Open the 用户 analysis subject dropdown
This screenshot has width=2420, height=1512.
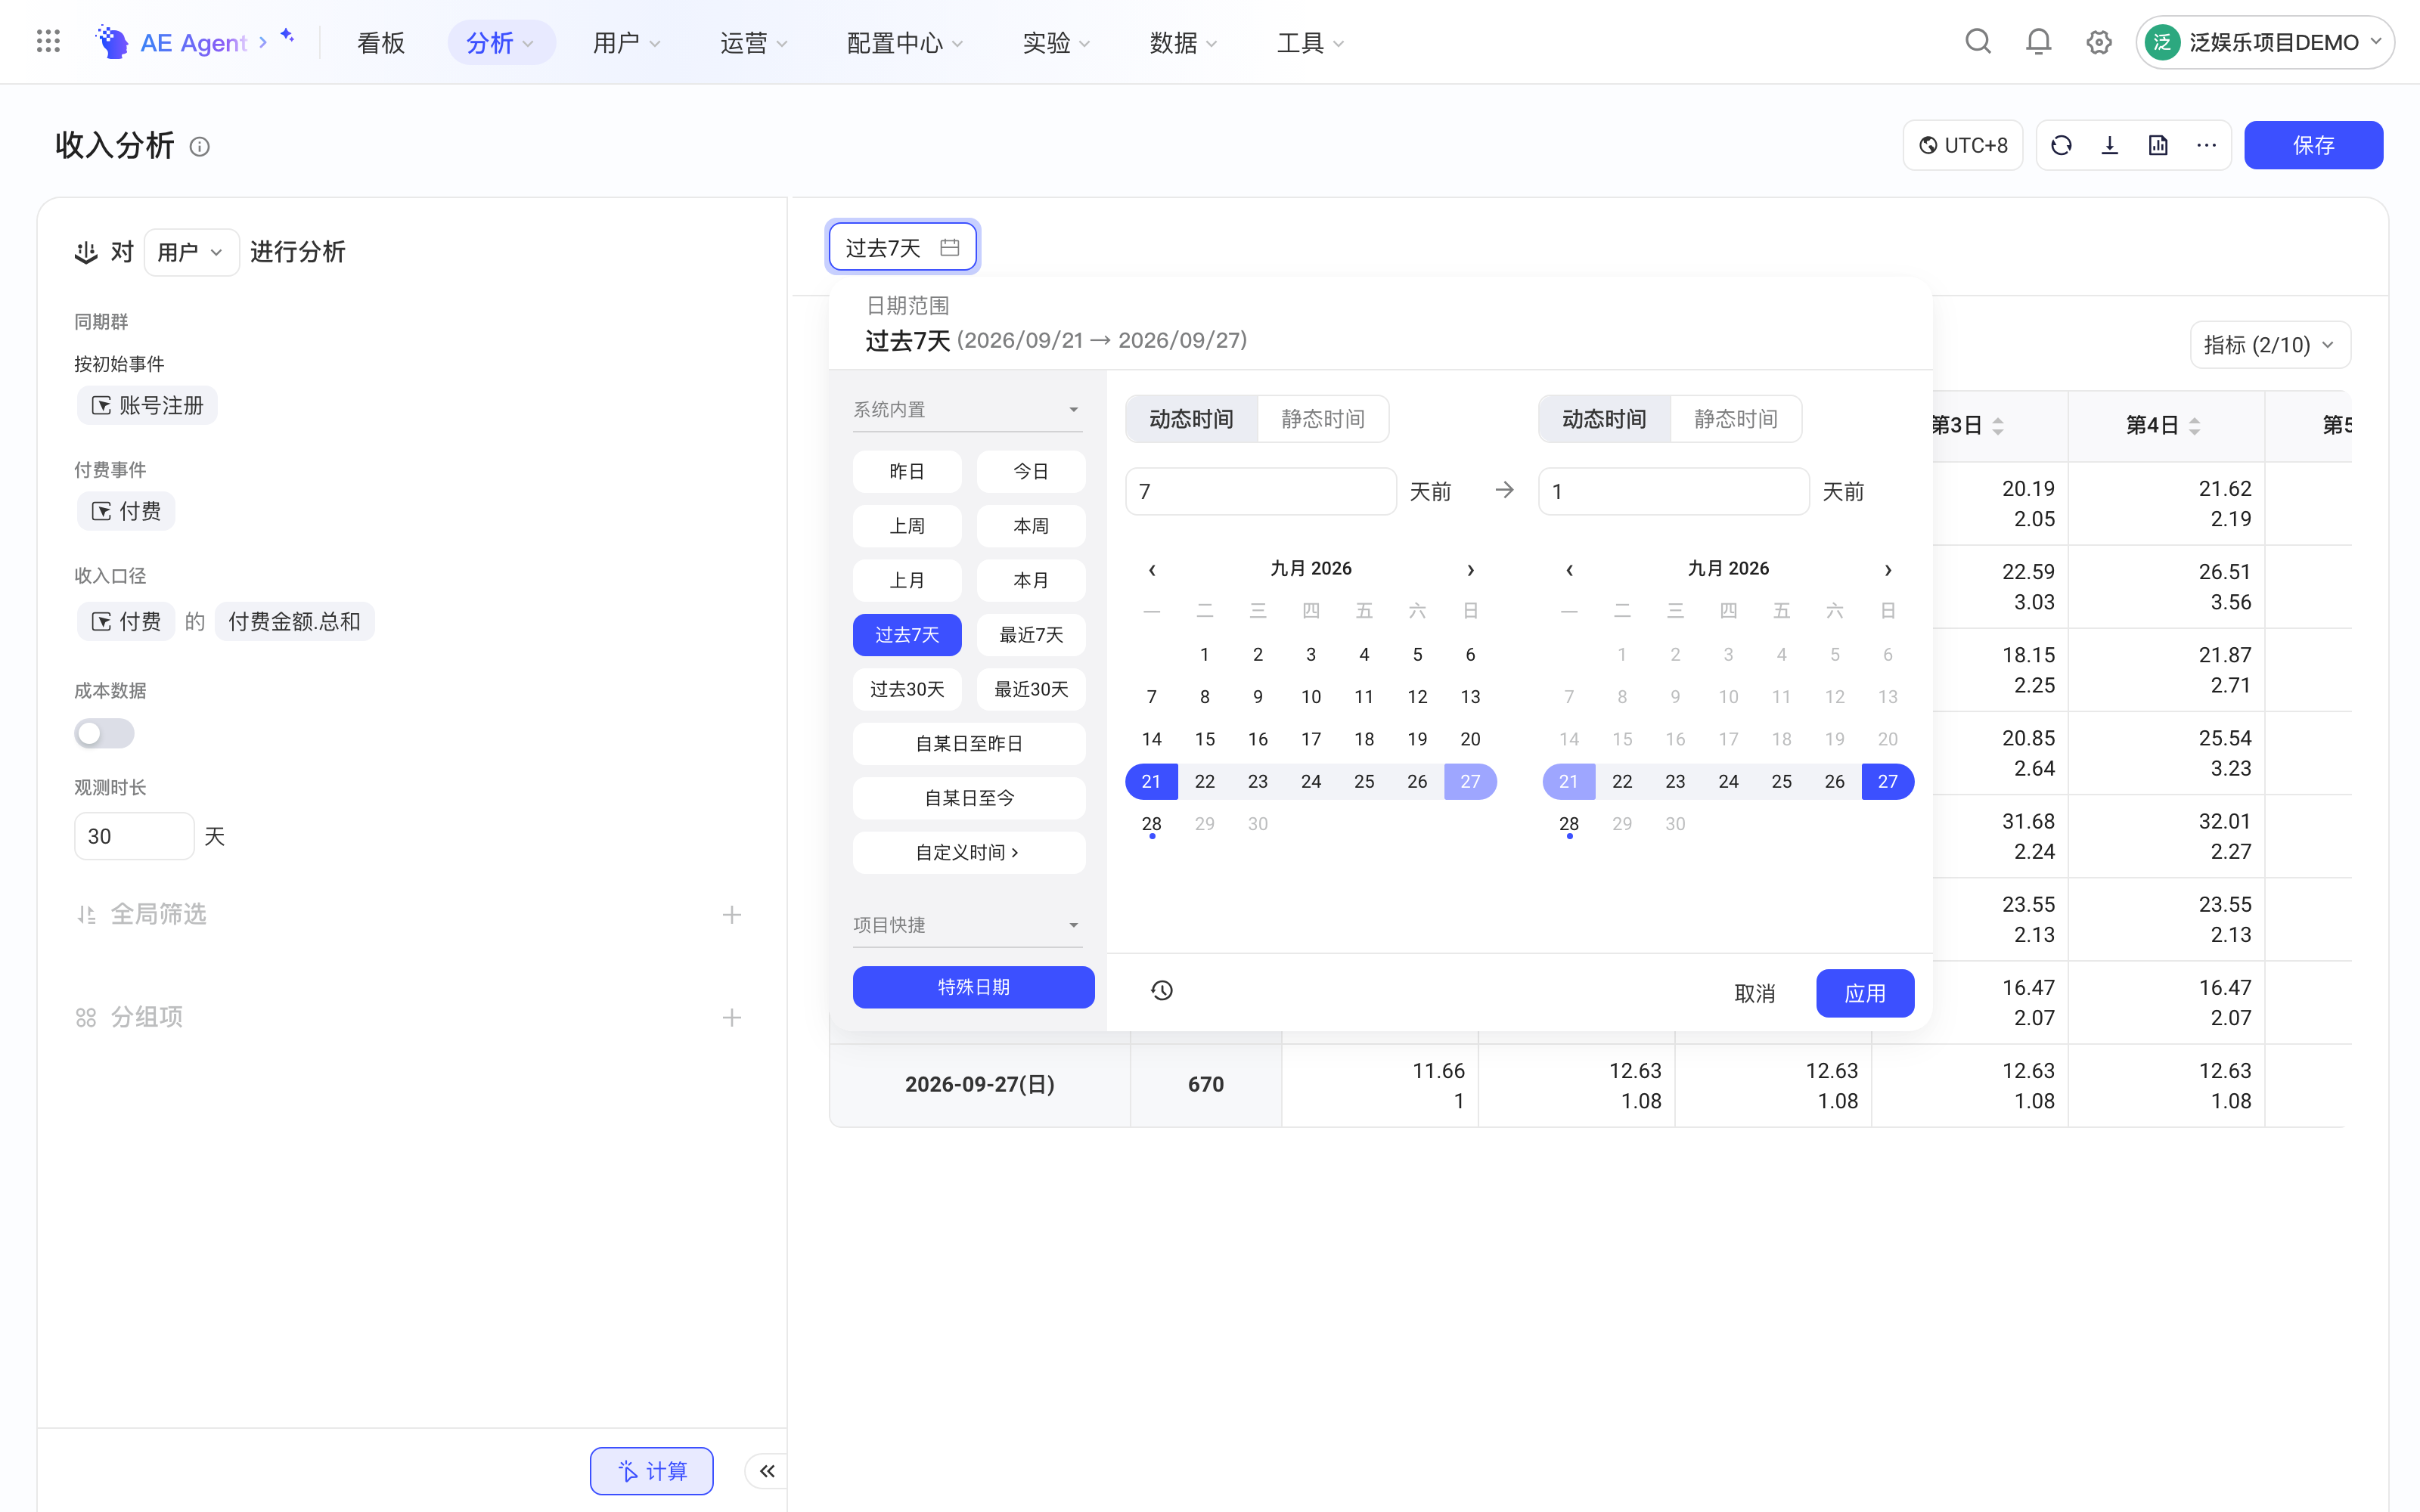[x=191, y=252]
